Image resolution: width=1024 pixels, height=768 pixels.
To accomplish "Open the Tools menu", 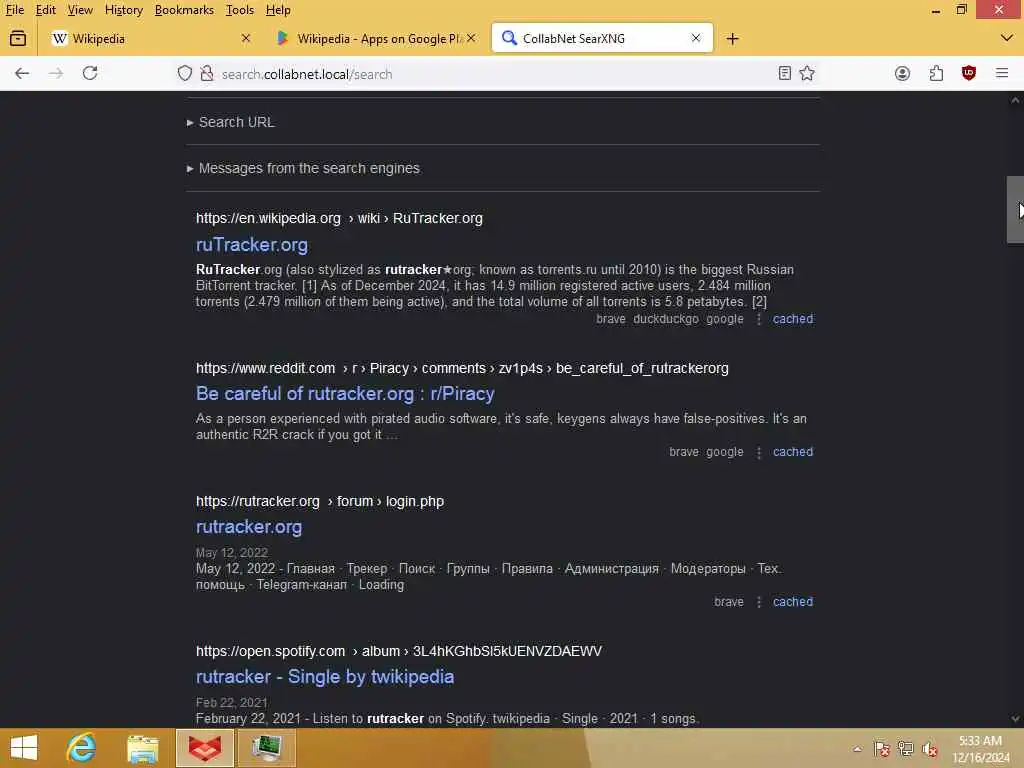I will 240,10.
